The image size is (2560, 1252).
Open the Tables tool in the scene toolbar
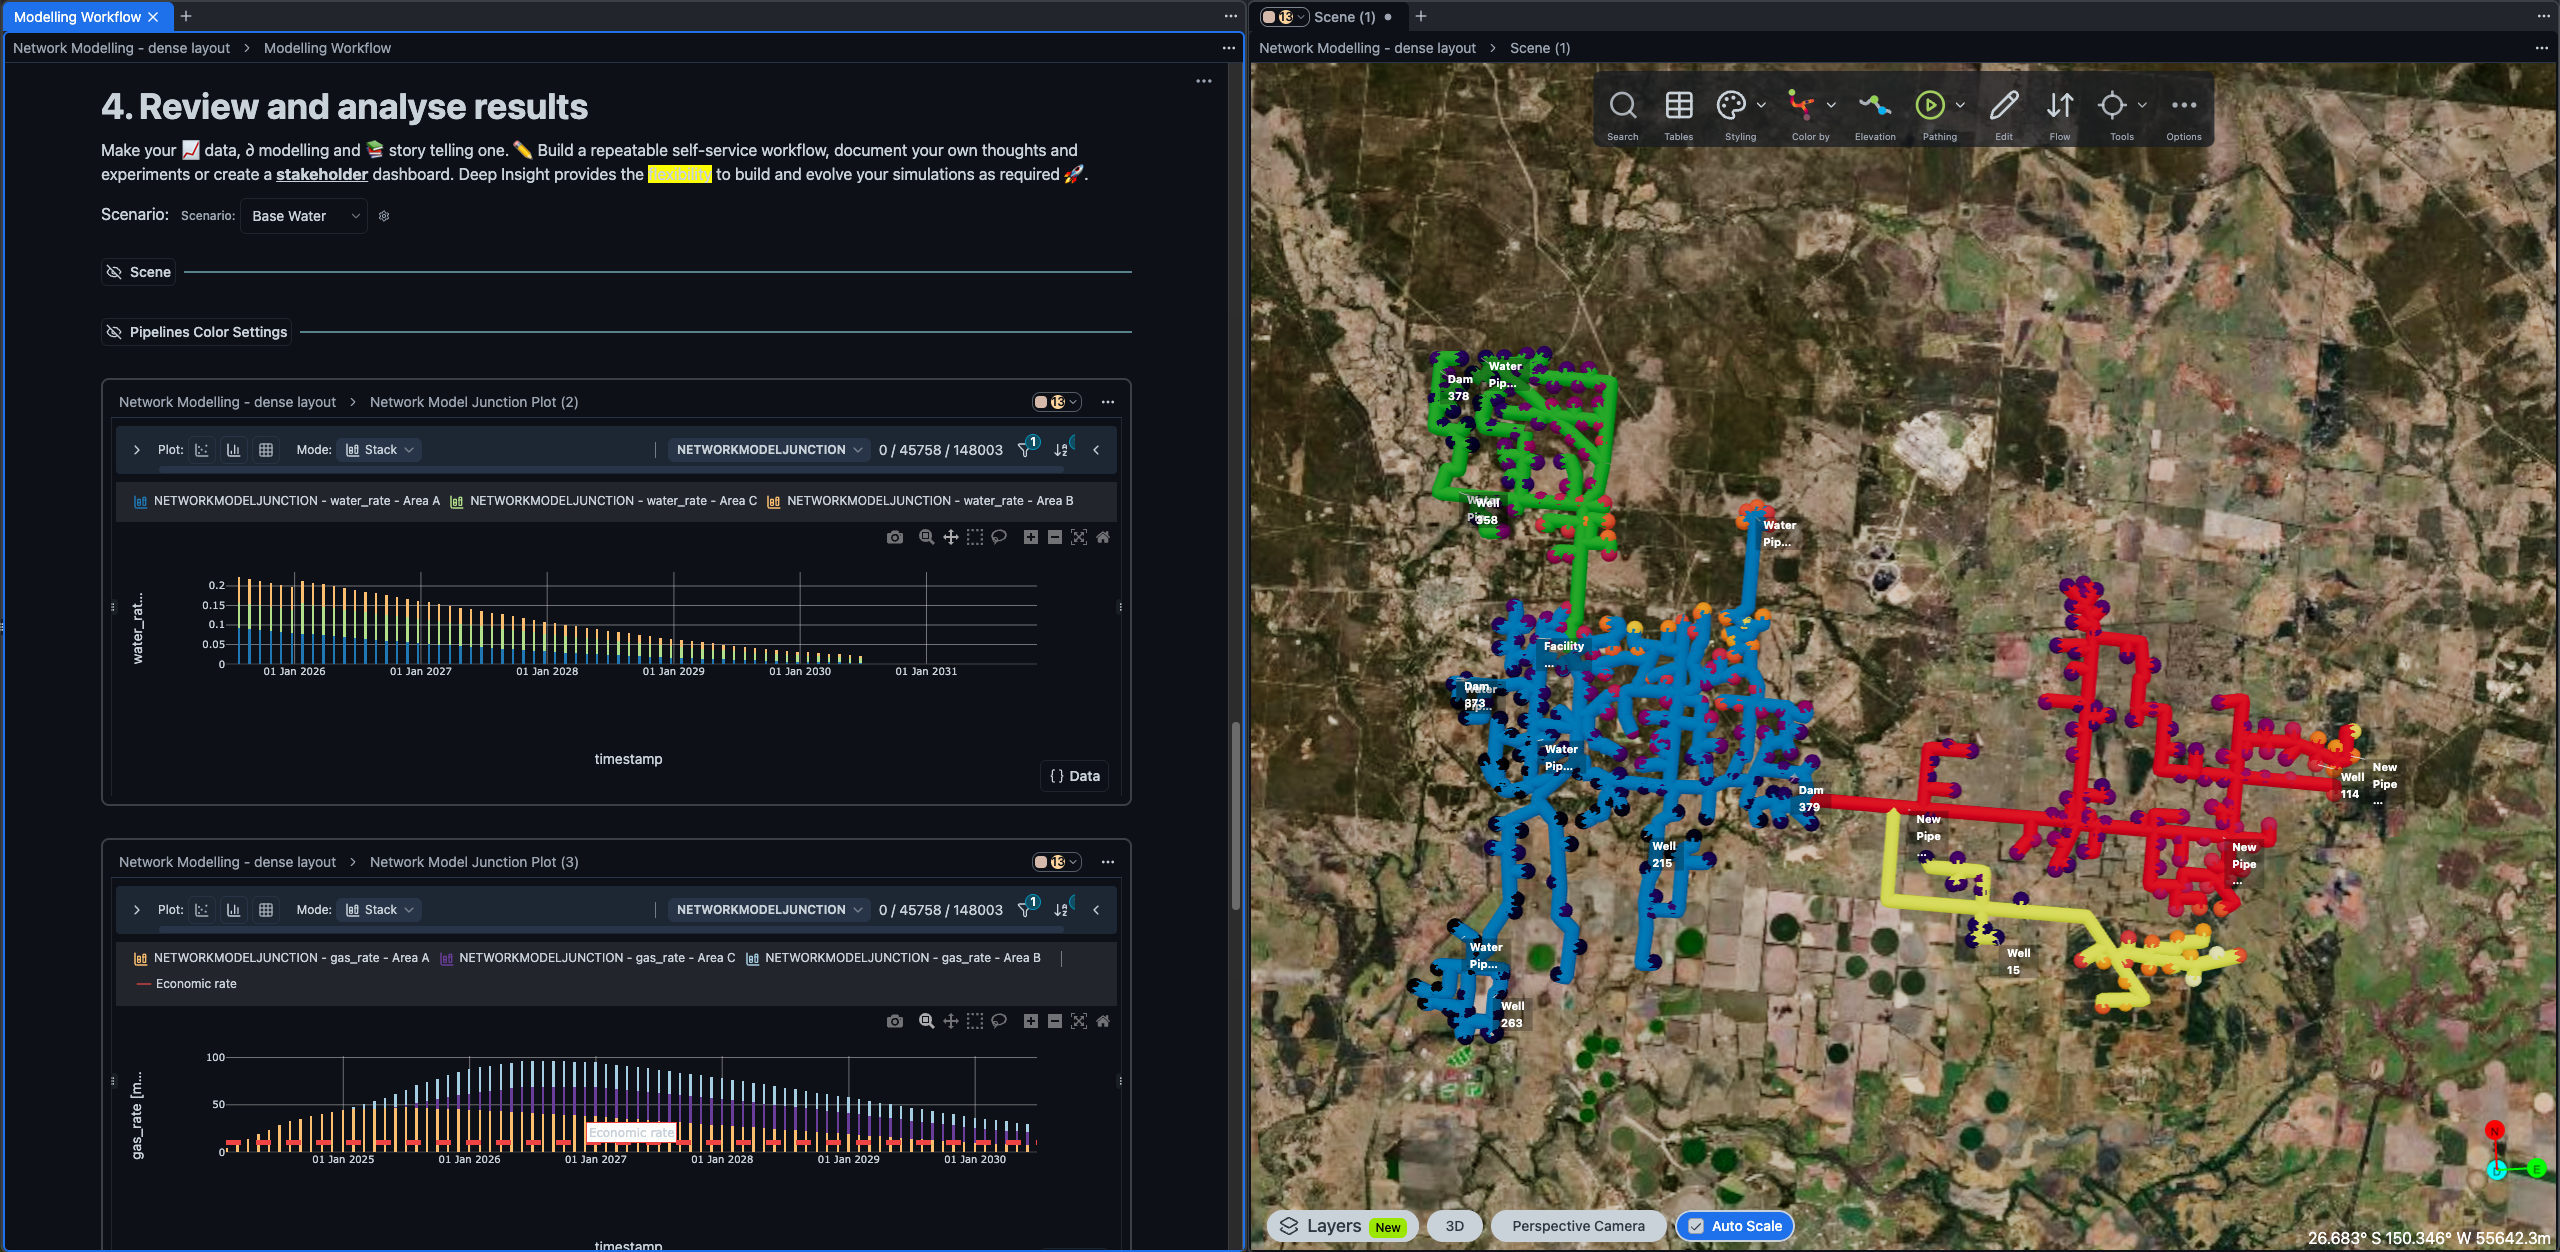pyautogui.click(x=1678, y=106)
